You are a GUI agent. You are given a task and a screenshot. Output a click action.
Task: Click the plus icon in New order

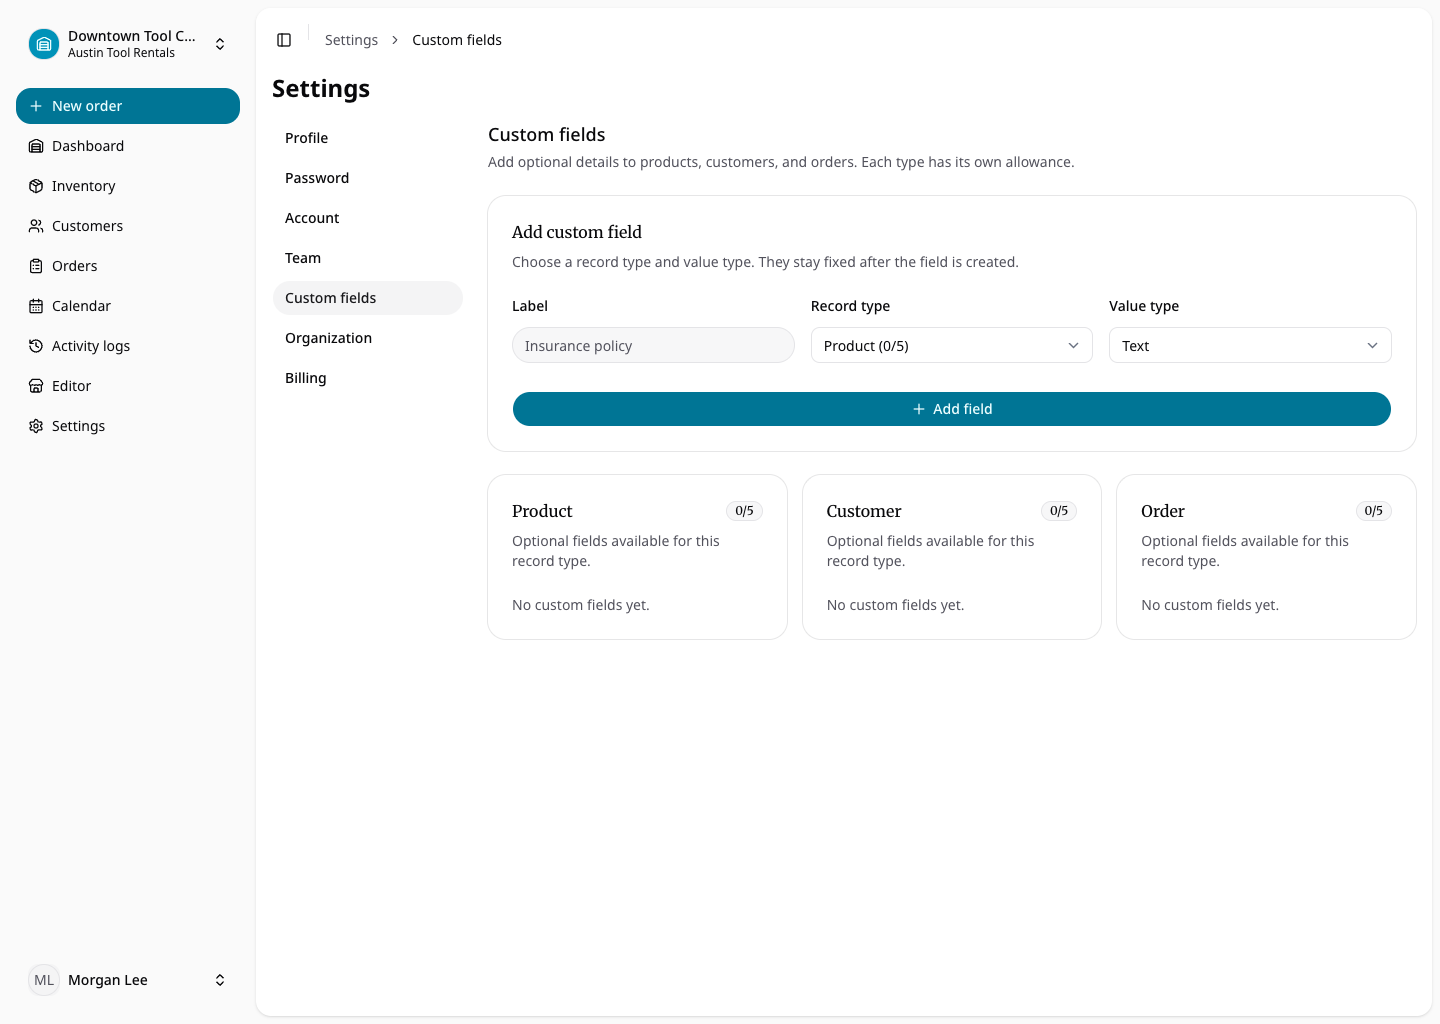click(36, 106)
